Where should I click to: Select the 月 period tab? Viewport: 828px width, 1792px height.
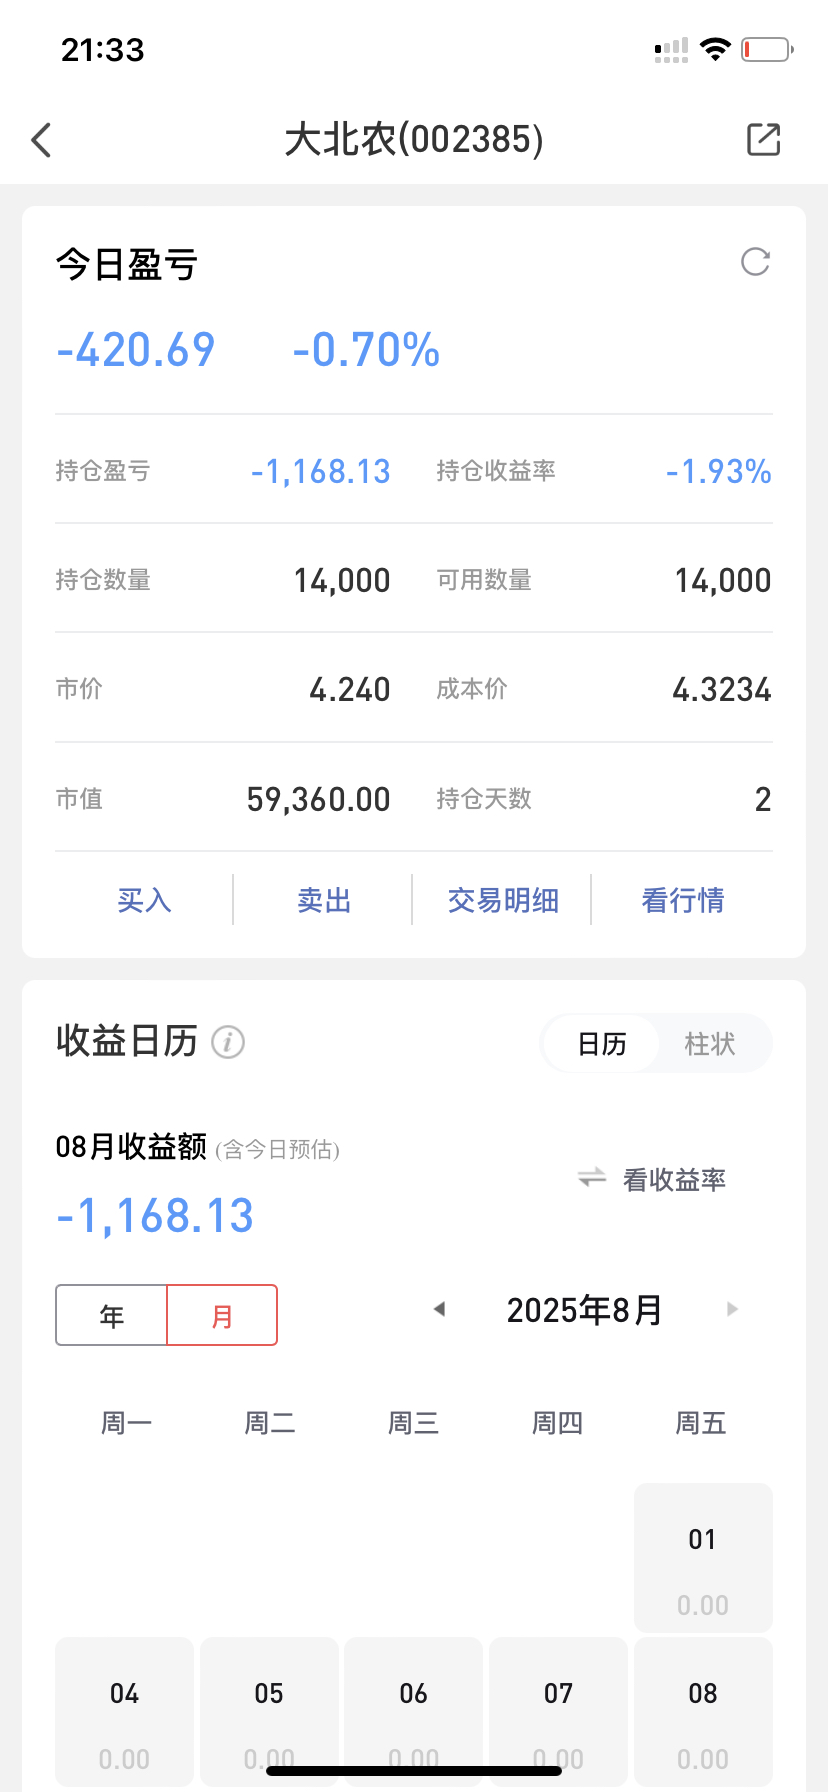point(222,1315)
